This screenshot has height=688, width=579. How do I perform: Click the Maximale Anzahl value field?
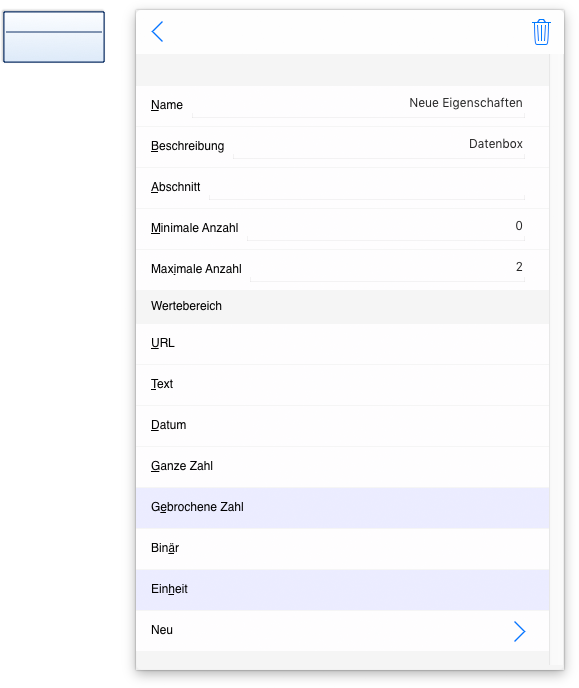click(387, 269)
